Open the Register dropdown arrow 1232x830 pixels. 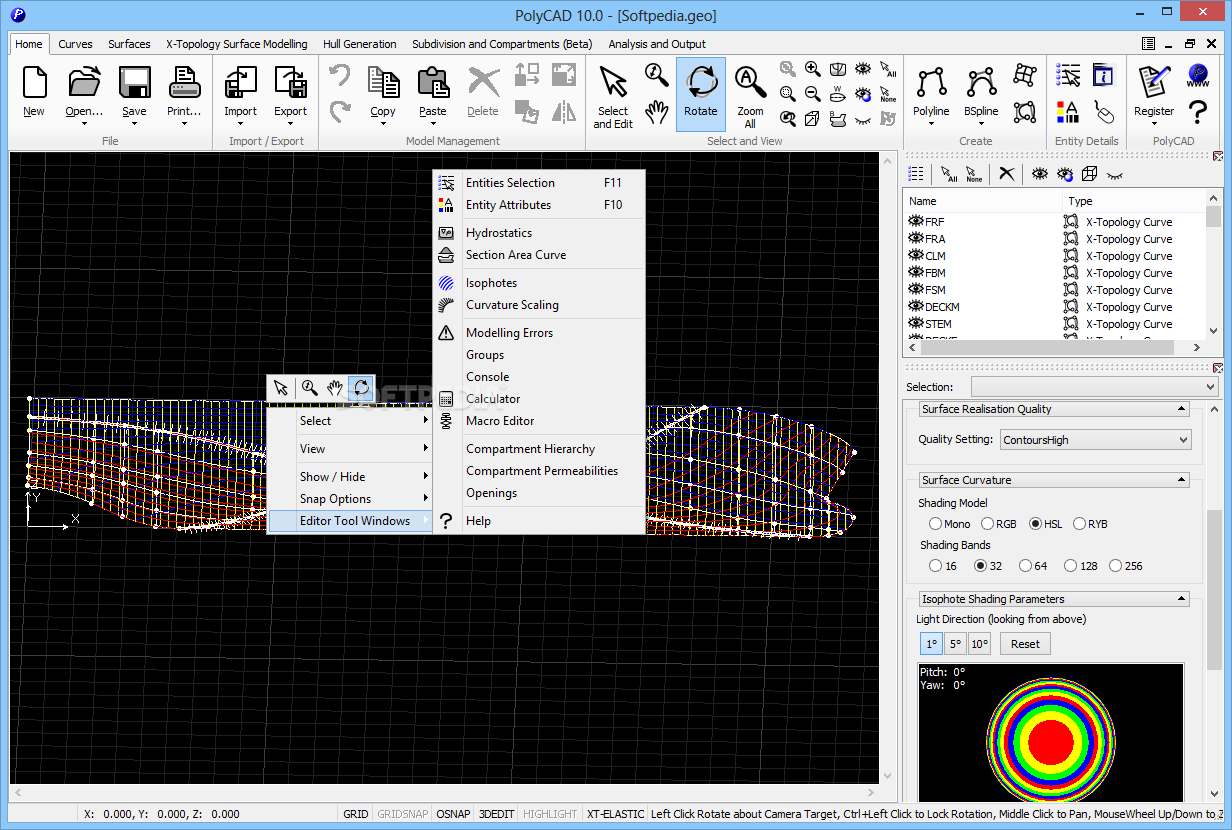pos(1154,124)
